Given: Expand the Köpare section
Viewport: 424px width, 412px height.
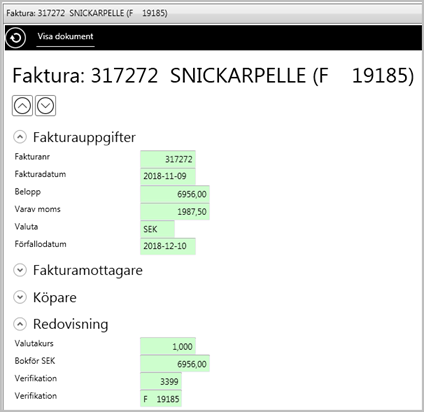Looking at the screenshot, I should pos(20,297).
